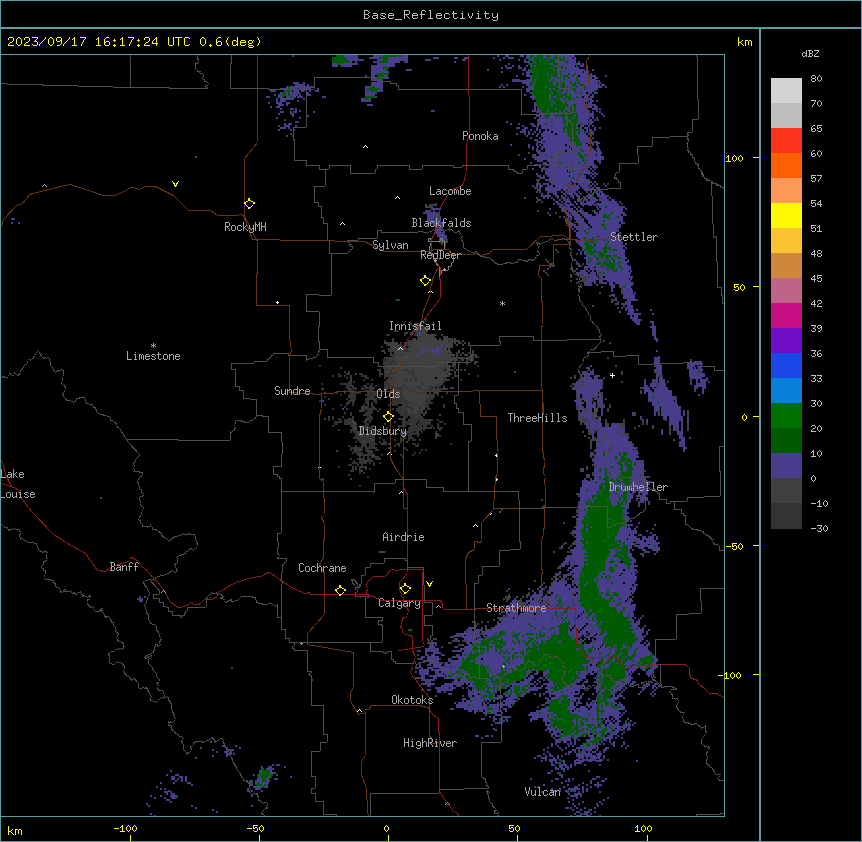Click the green 30 dBZ legend swatch

[786, 416]
